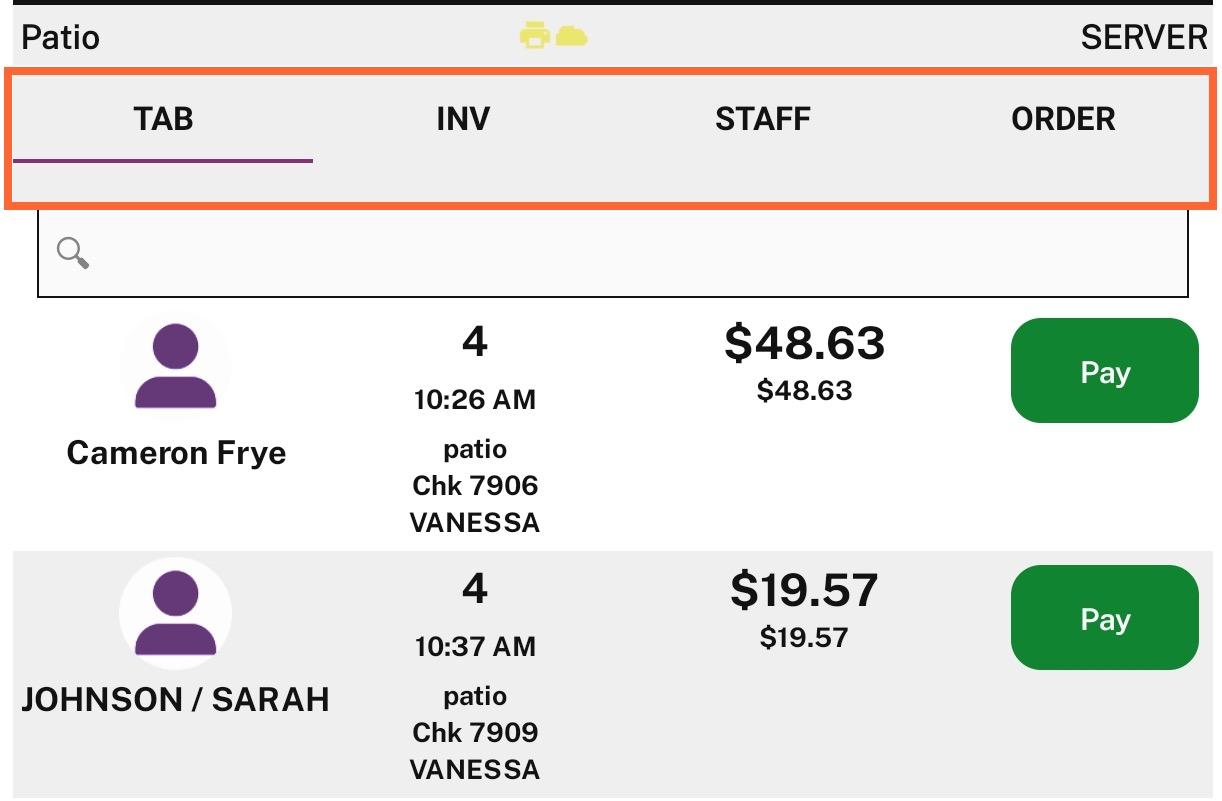Click the Patio location label
Viewport: 1222px width, 801px height.
pos(60,38)
